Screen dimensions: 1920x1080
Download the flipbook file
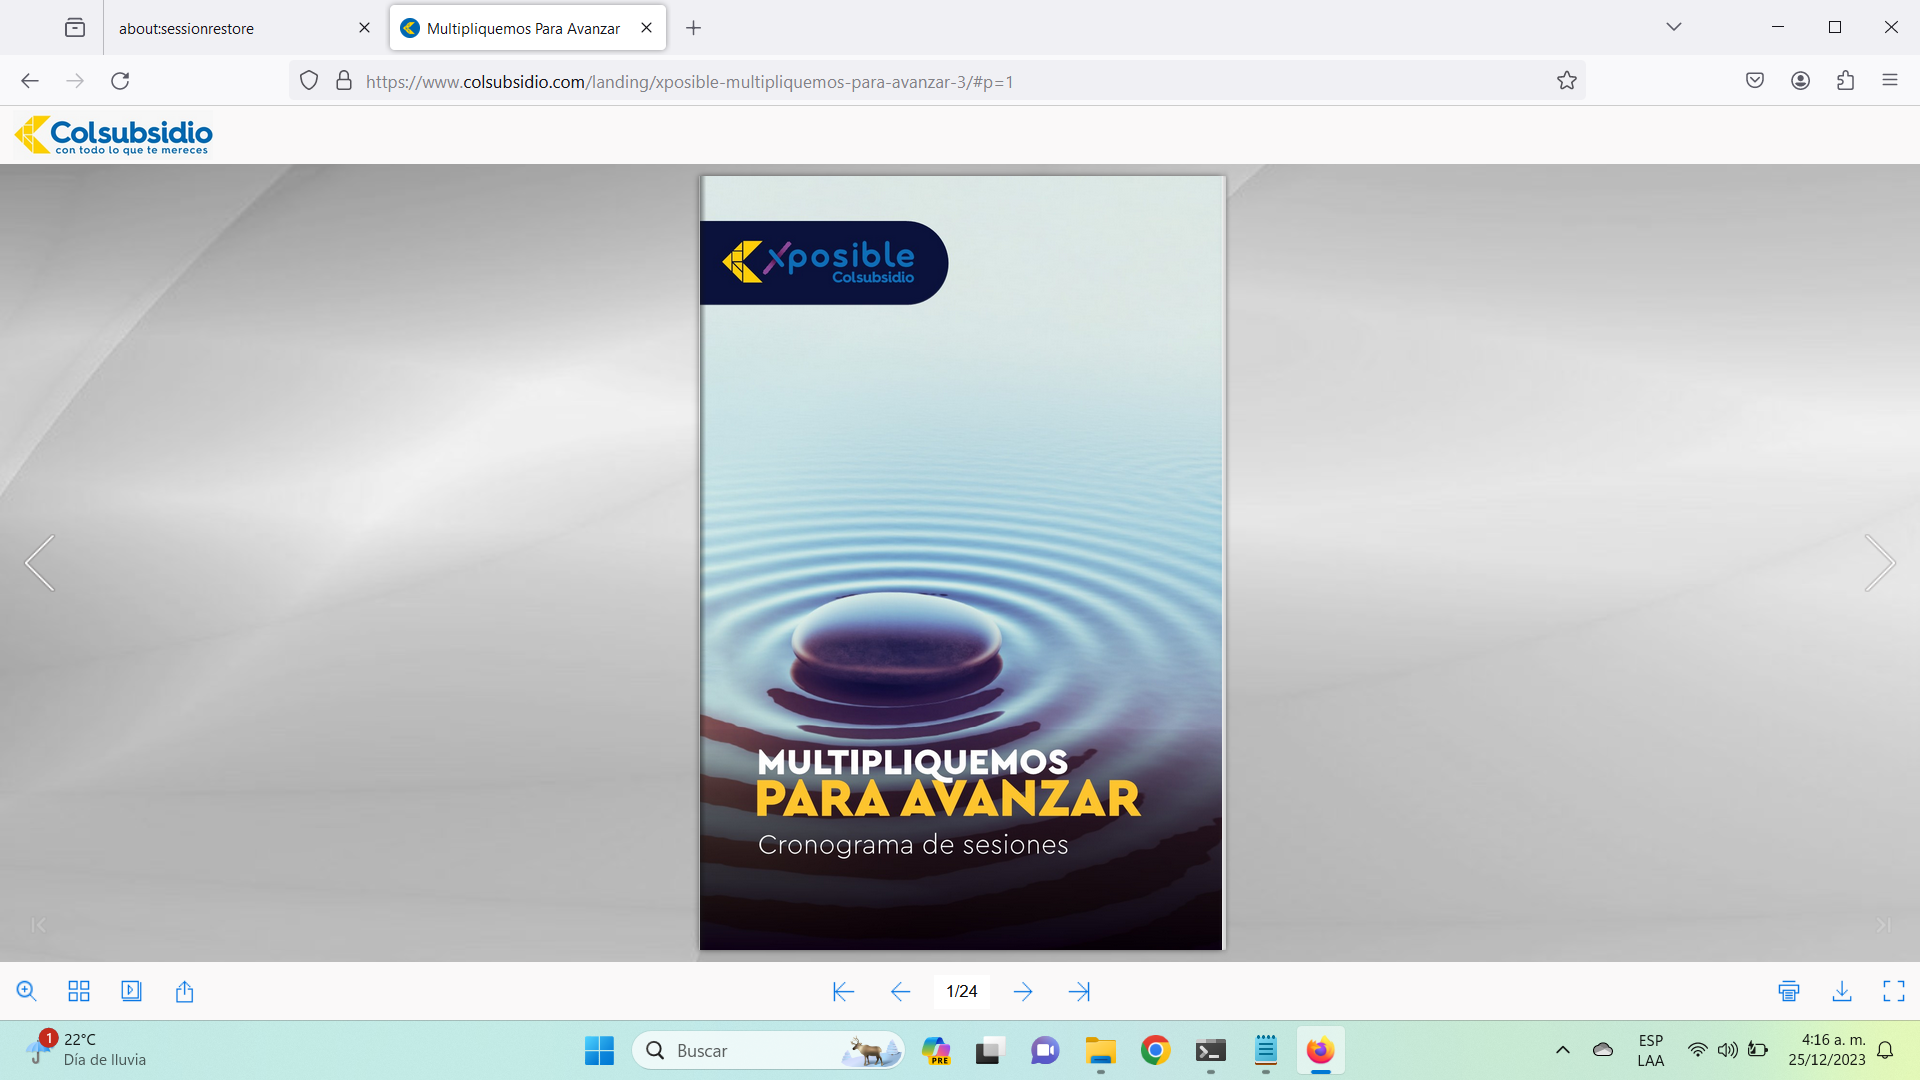(1841, 991)
